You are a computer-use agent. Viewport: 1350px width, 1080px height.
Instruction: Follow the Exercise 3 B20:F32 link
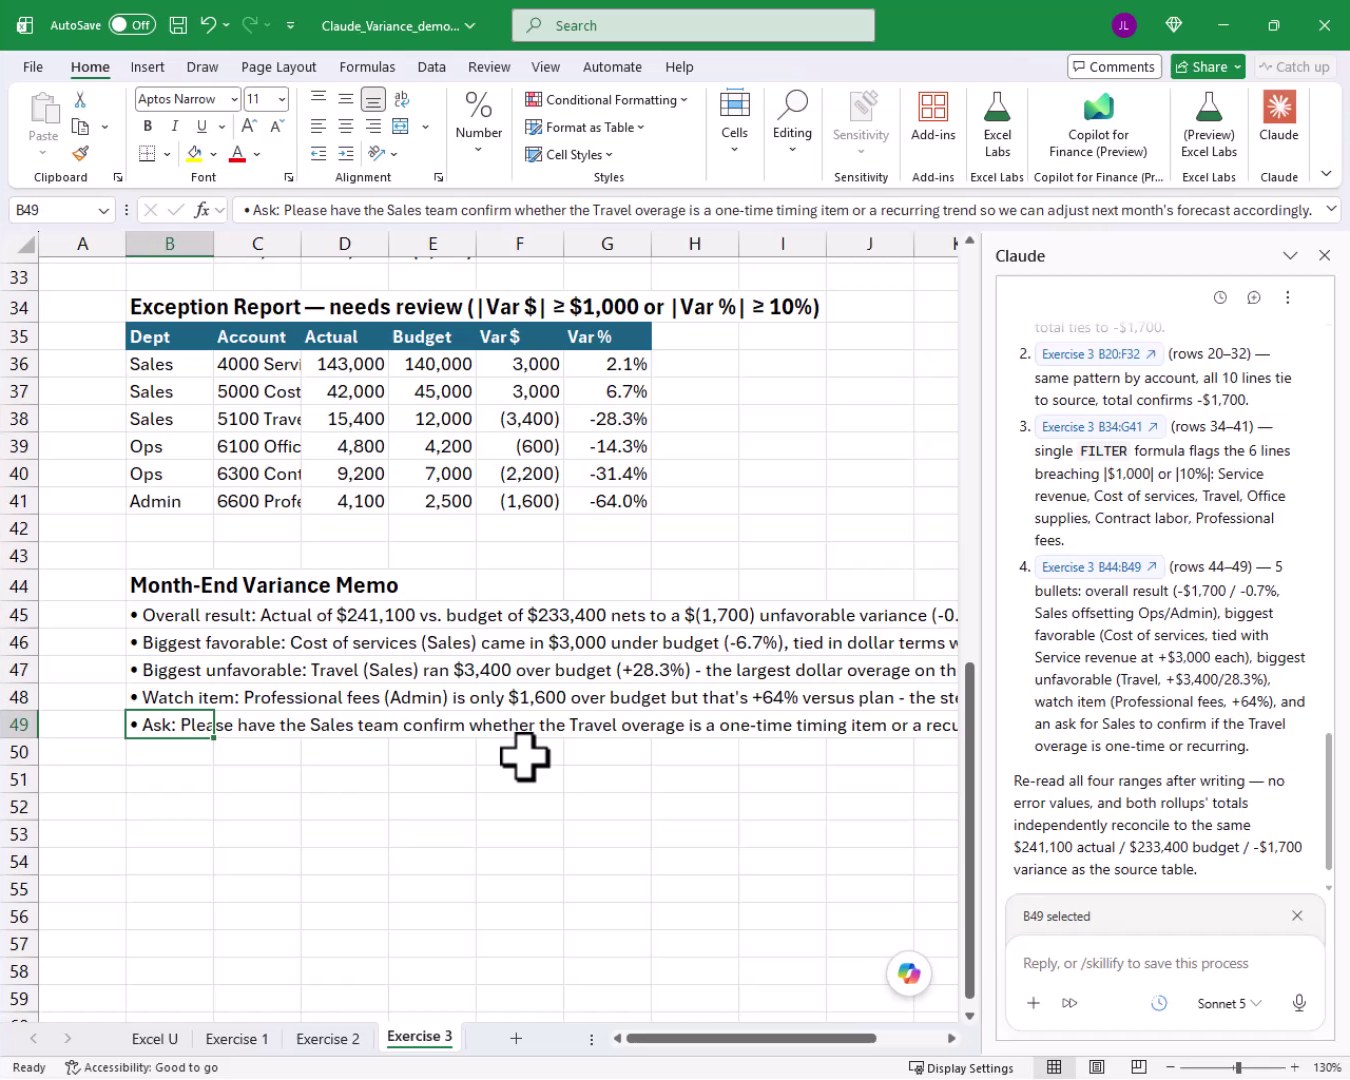[1097, 354]
